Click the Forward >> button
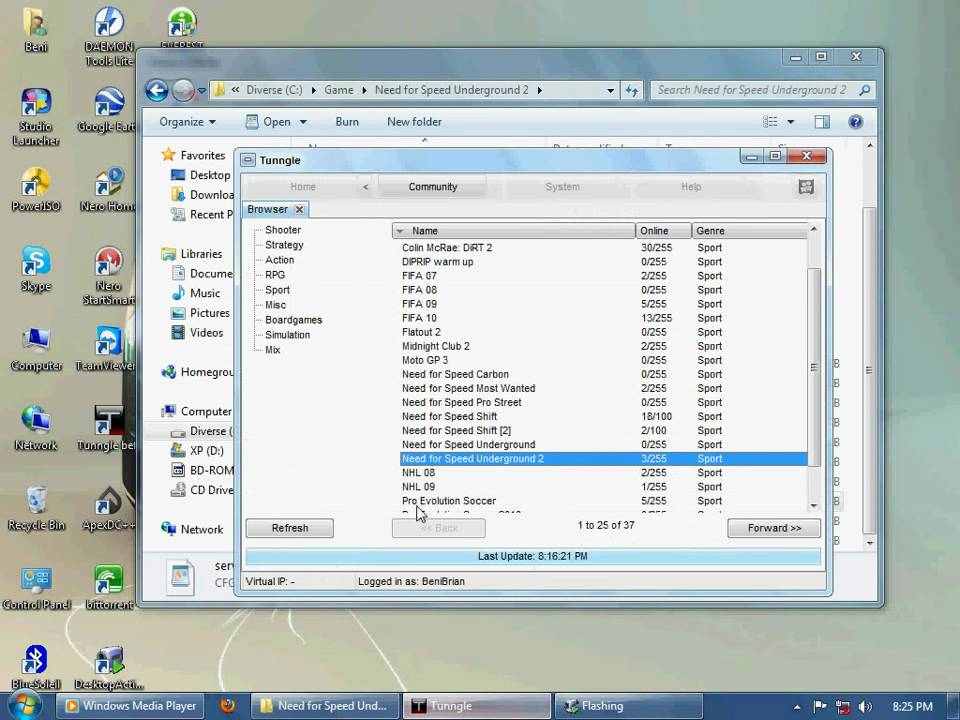 pos(774,528)
